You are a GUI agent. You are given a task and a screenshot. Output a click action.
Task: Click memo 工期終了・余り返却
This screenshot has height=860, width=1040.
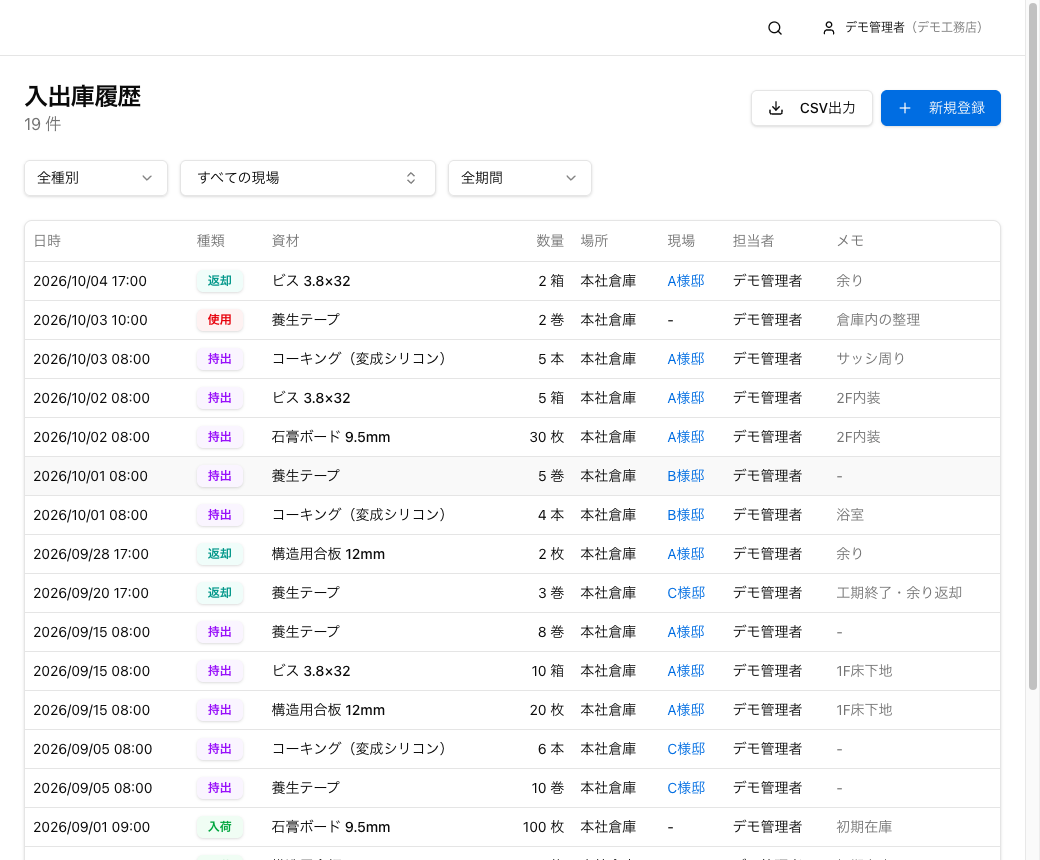click(x=899, y=593)
